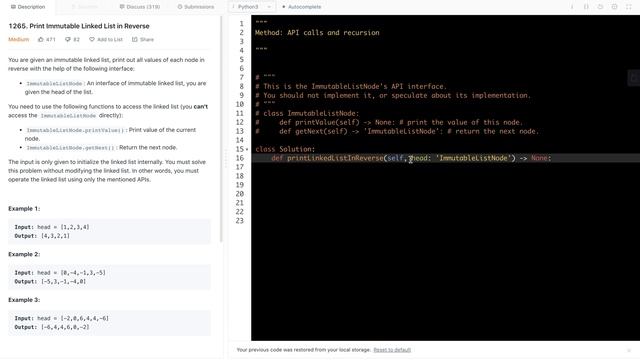Click 'ImmutableListNode.getNext()' code text
The height and width of the screenshot is (360, 640).
click(x=70, y=148)
